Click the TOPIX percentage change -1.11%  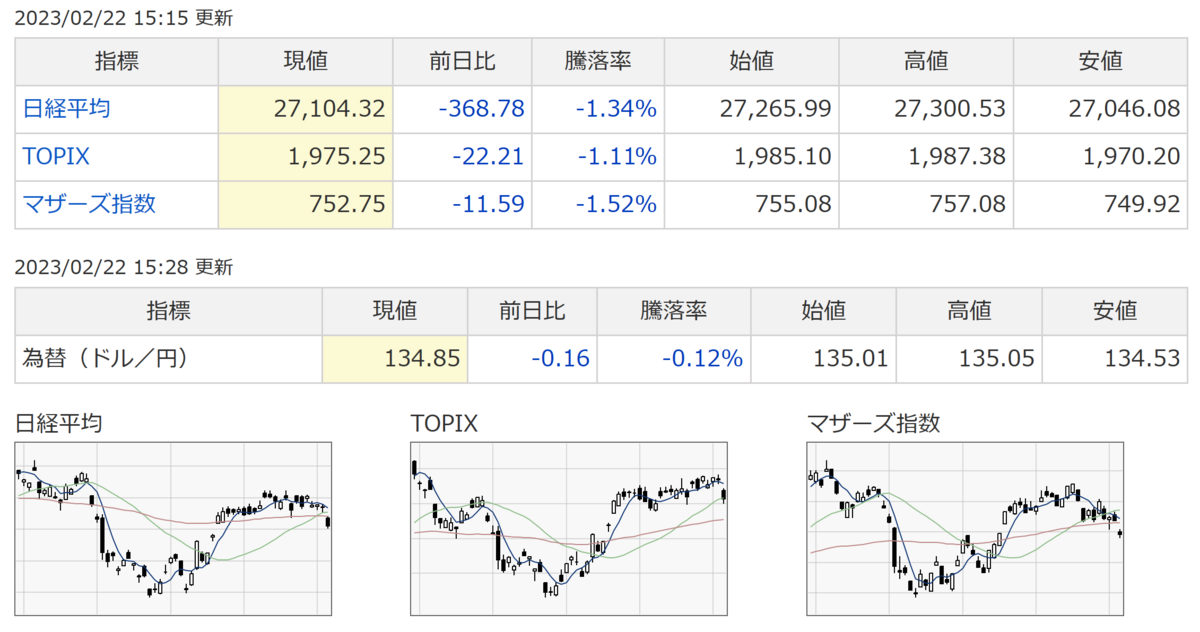point(616,157)
